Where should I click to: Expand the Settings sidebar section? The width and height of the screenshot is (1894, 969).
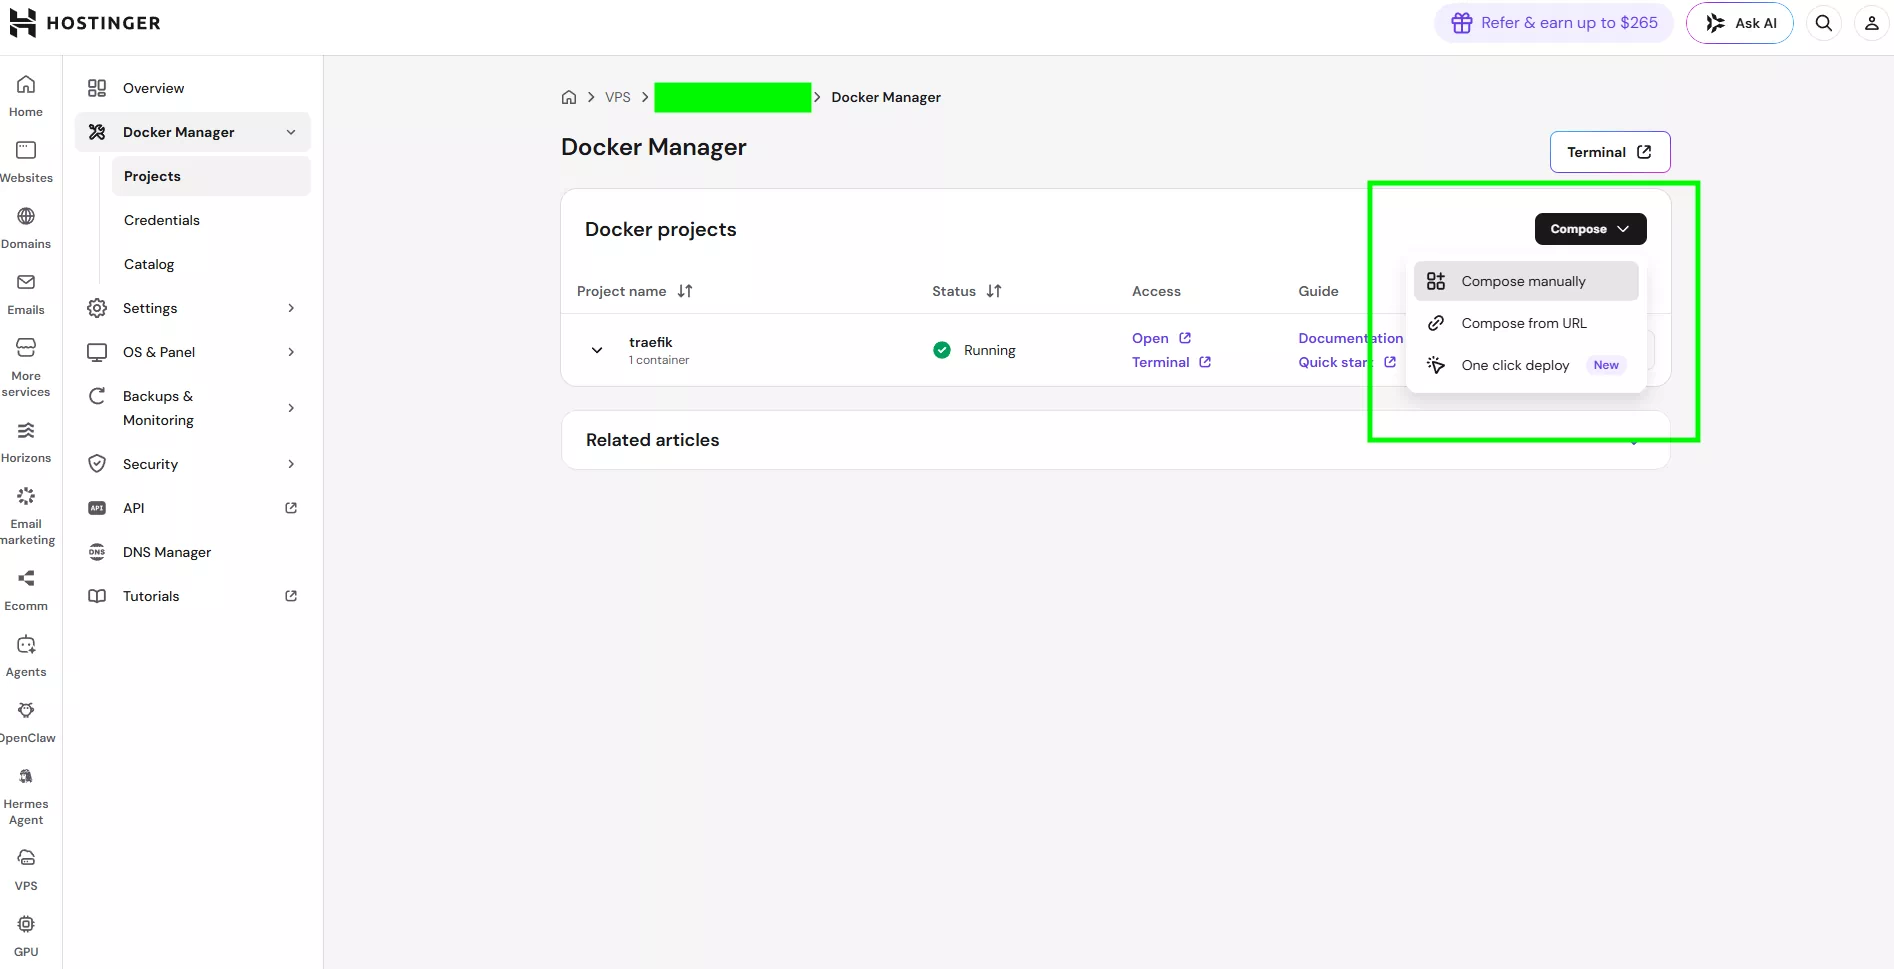click(193, 308)
